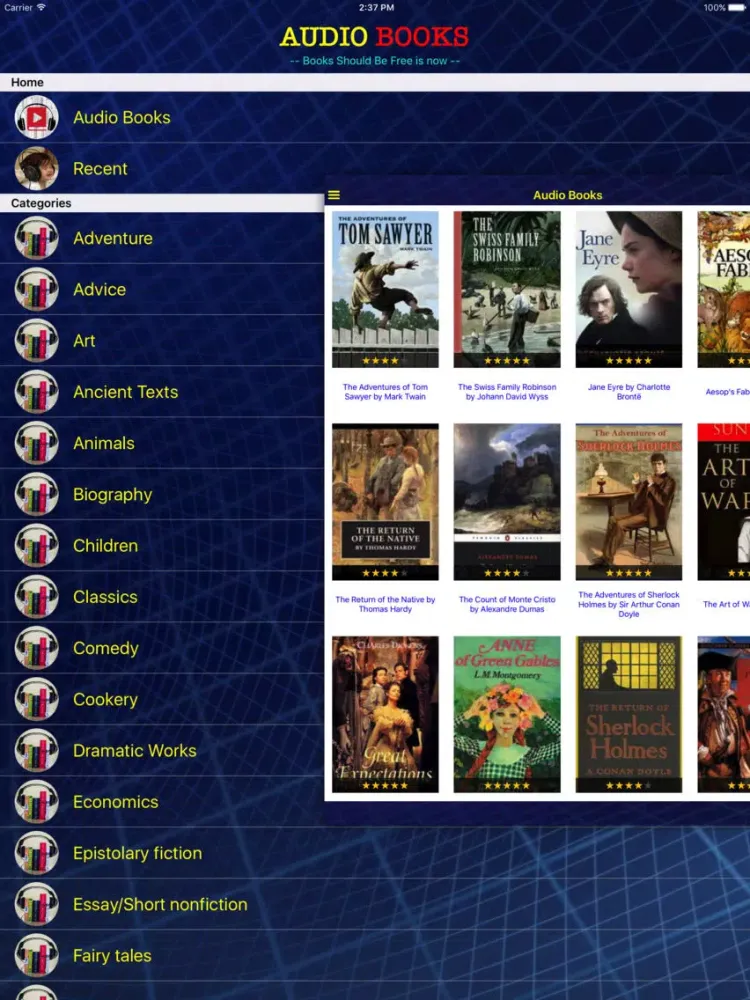Tap the Children category headphone icon
This screenshot has width=750, height=1000.
(x=36, y=546)
